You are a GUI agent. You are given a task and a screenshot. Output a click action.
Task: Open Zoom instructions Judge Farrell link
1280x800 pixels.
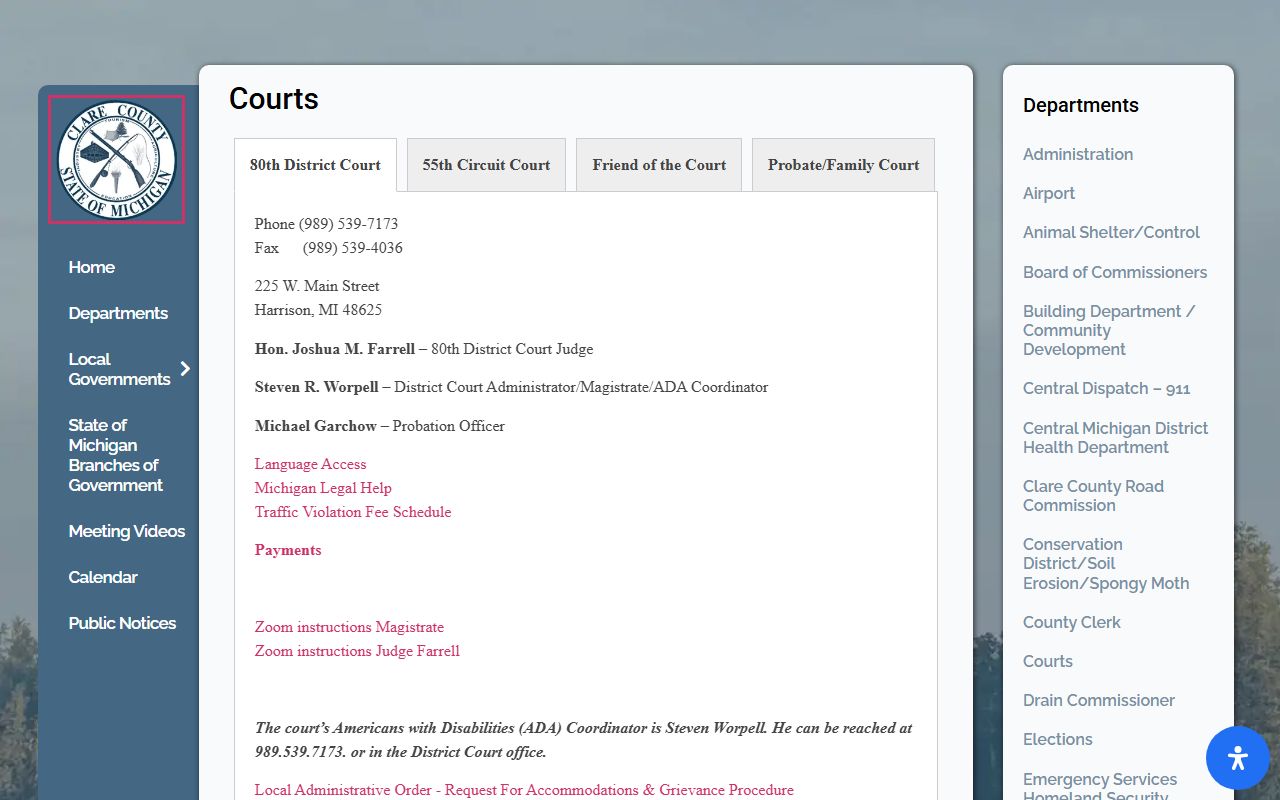coord(357,651)
